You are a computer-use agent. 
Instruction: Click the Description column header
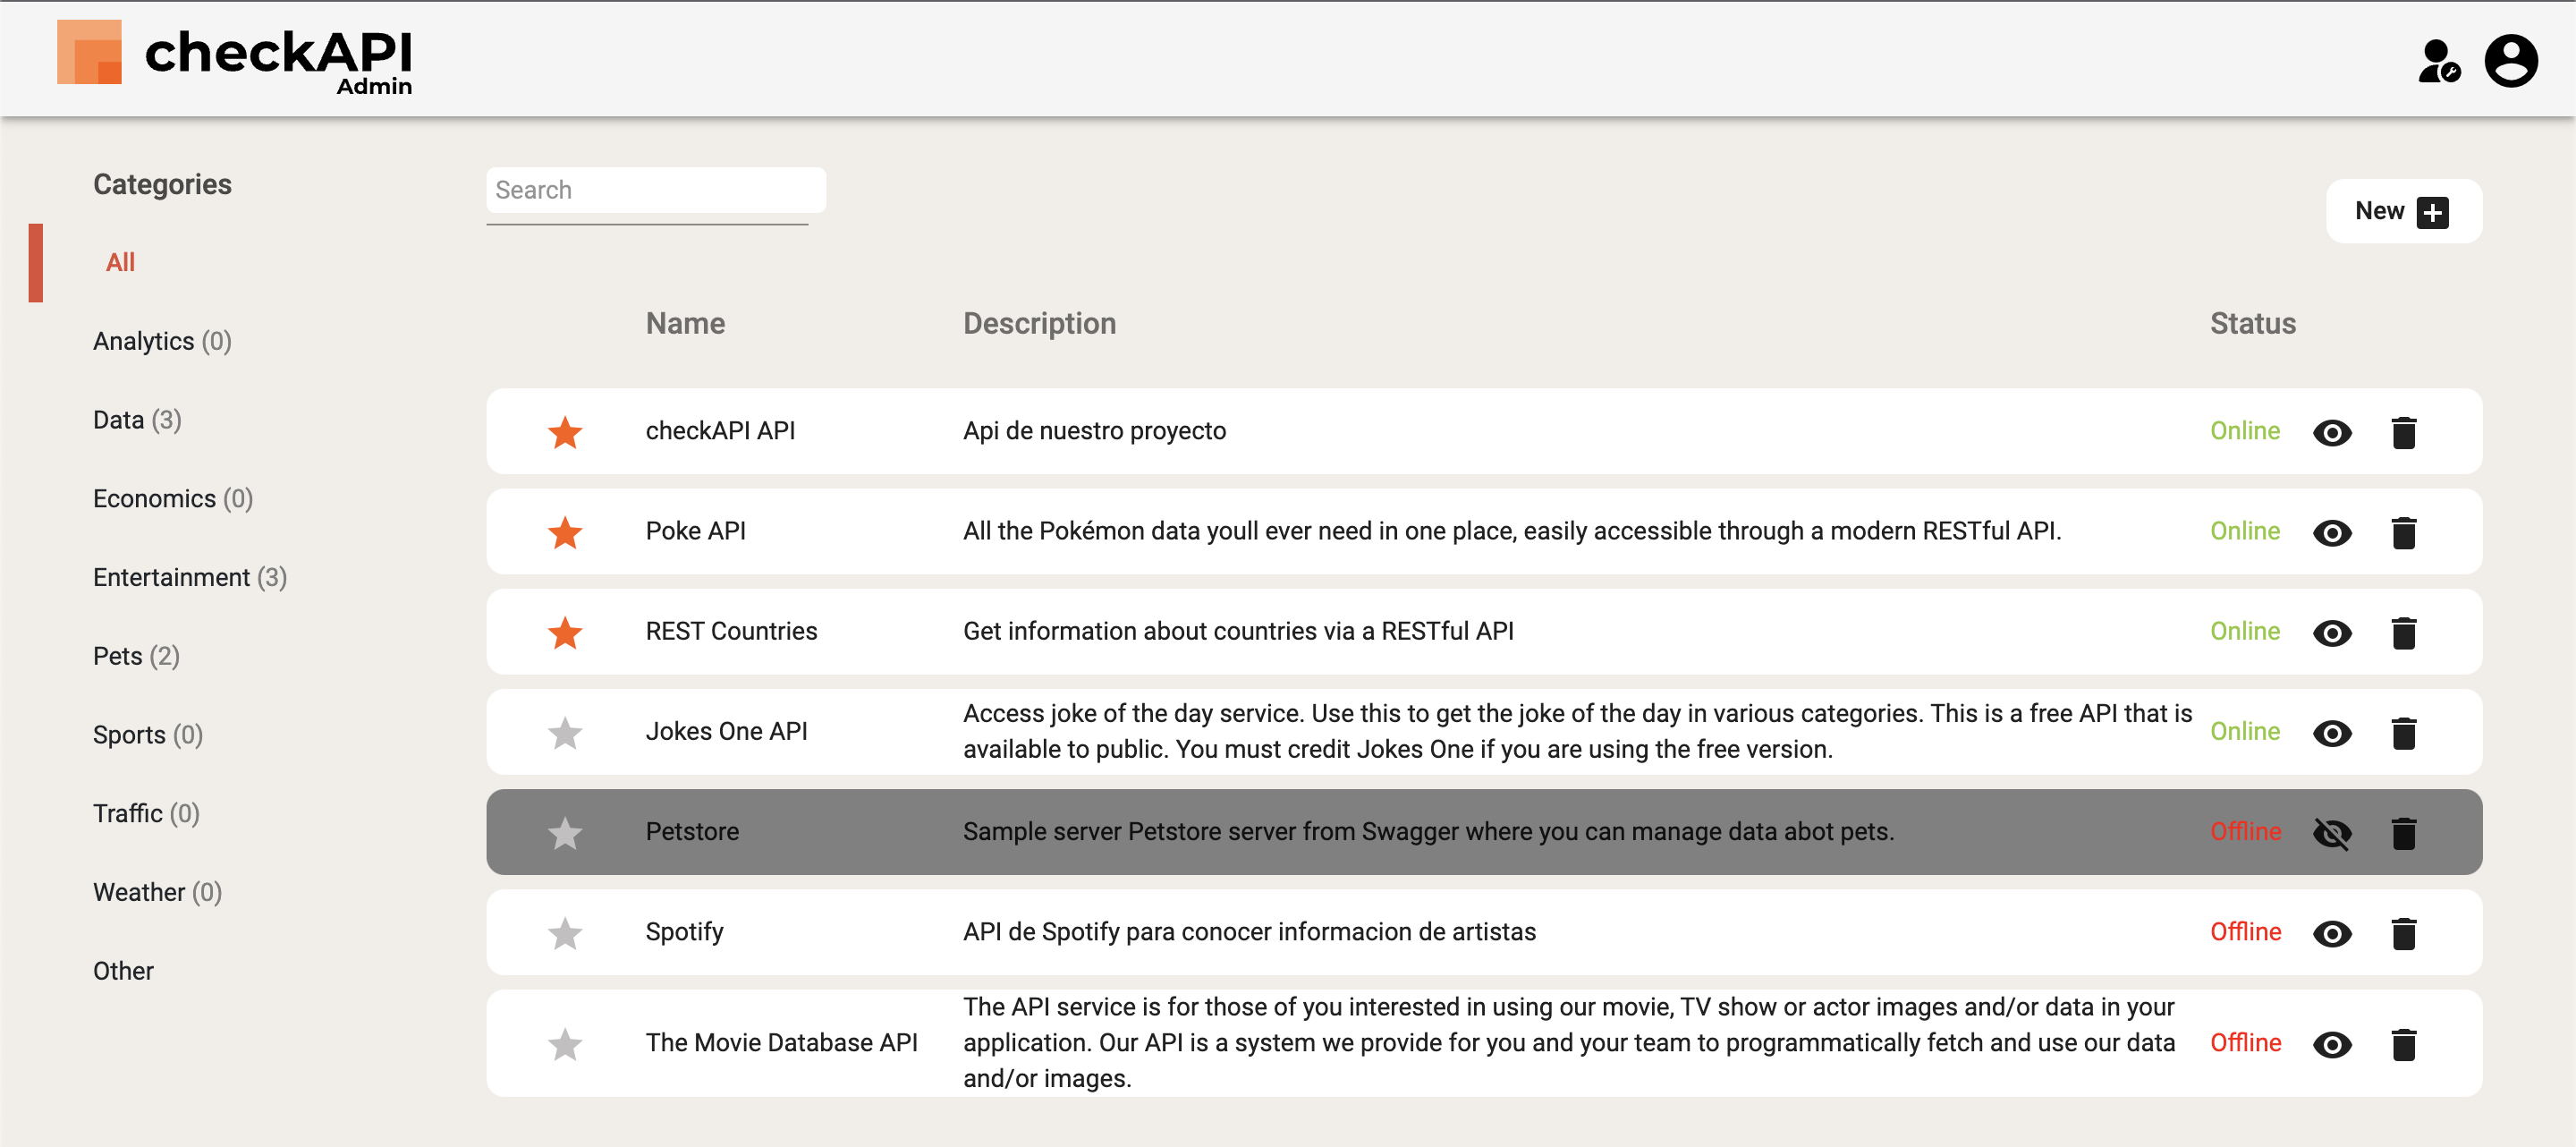click(x=1039, y=323)
